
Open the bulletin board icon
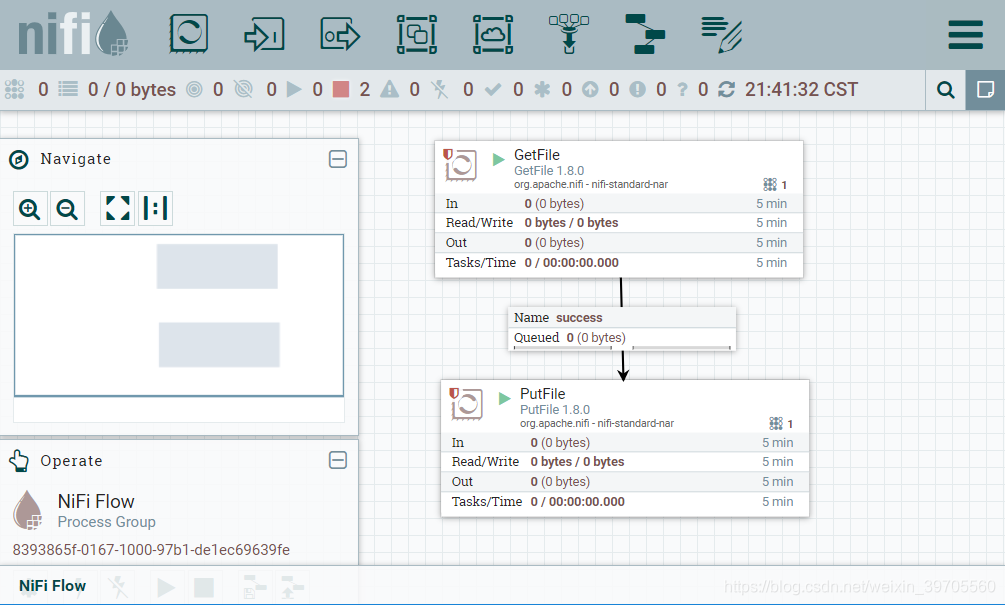(985, 90)
